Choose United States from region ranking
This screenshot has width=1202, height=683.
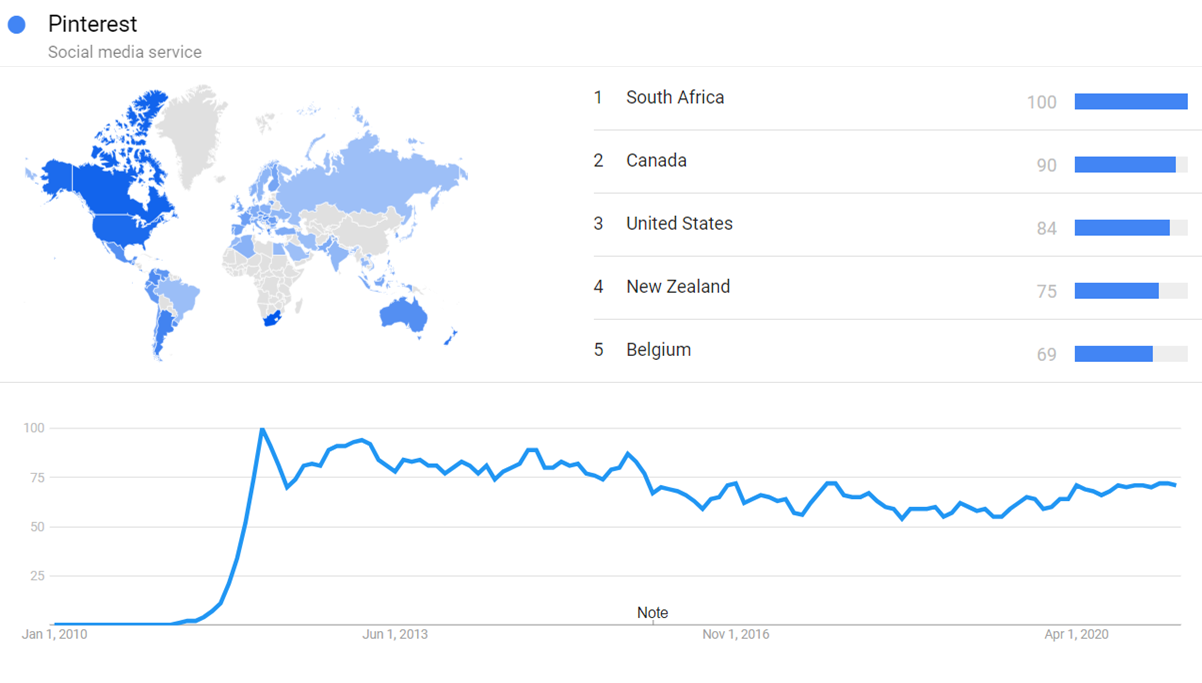tap(679, 224)
